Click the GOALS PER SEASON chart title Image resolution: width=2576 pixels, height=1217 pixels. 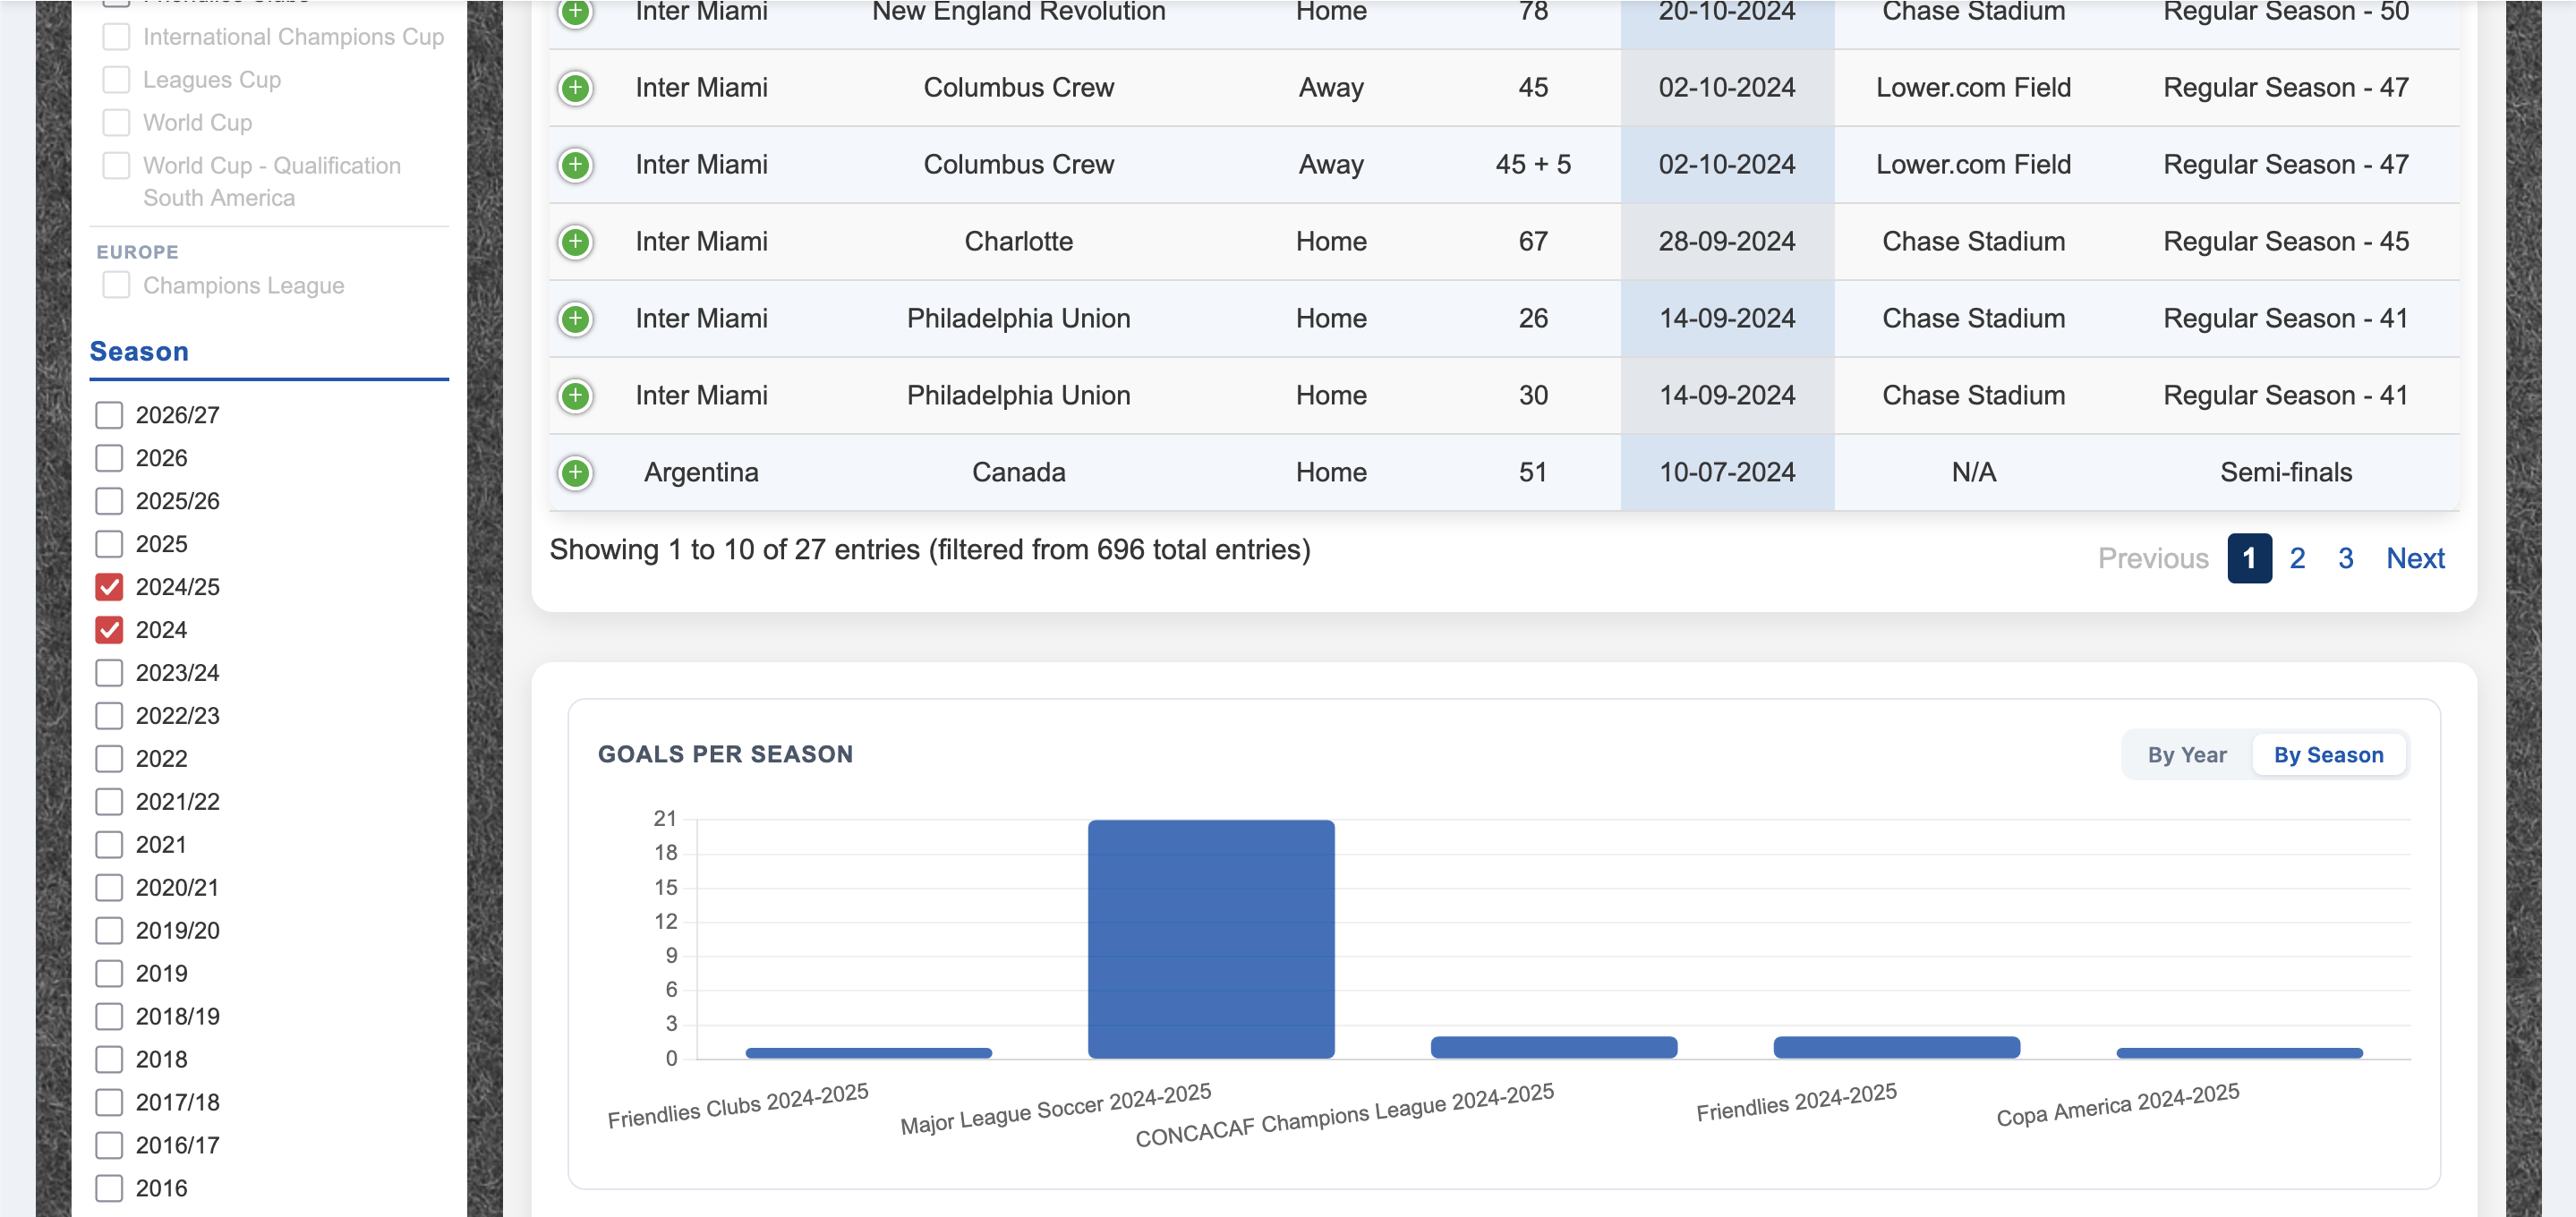tap(725, 755)
